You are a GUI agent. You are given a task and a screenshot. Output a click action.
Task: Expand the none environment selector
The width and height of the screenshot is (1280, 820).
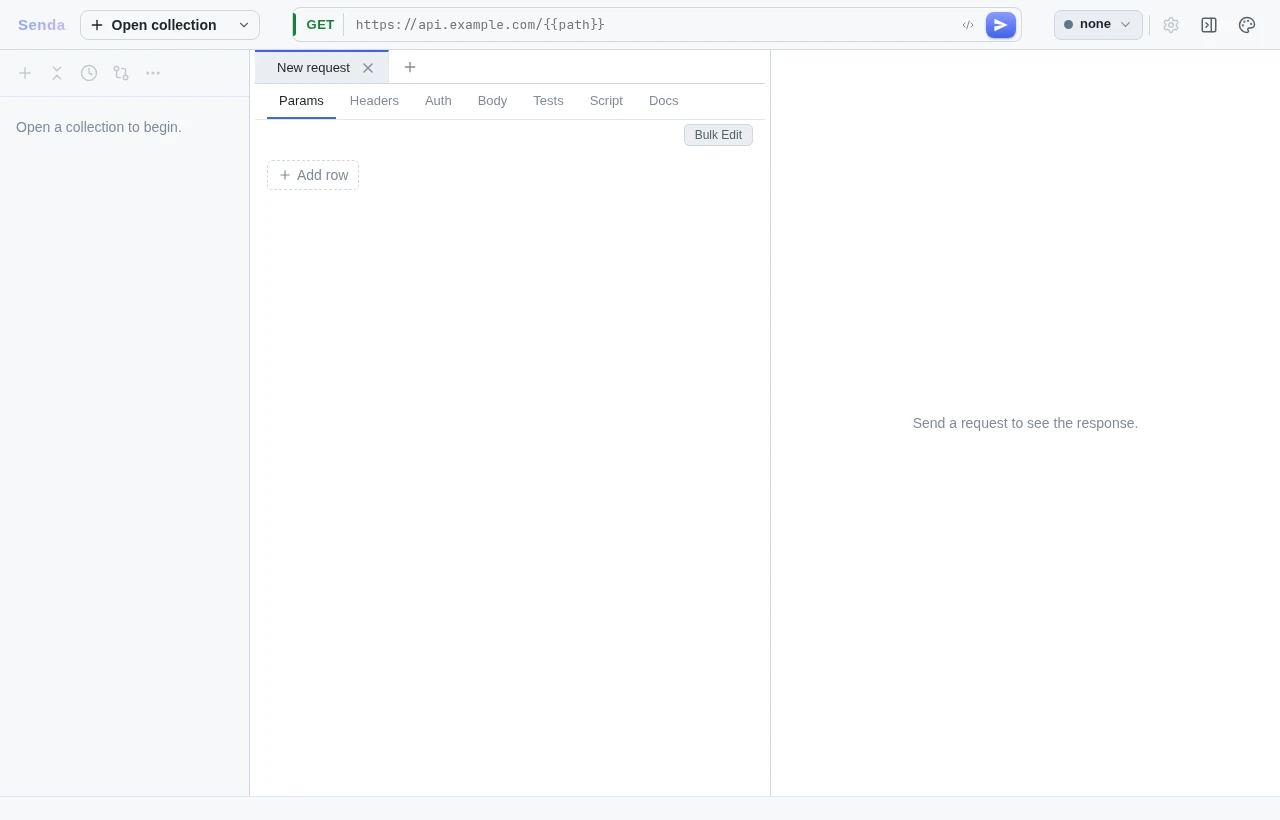pos(1098,25)
